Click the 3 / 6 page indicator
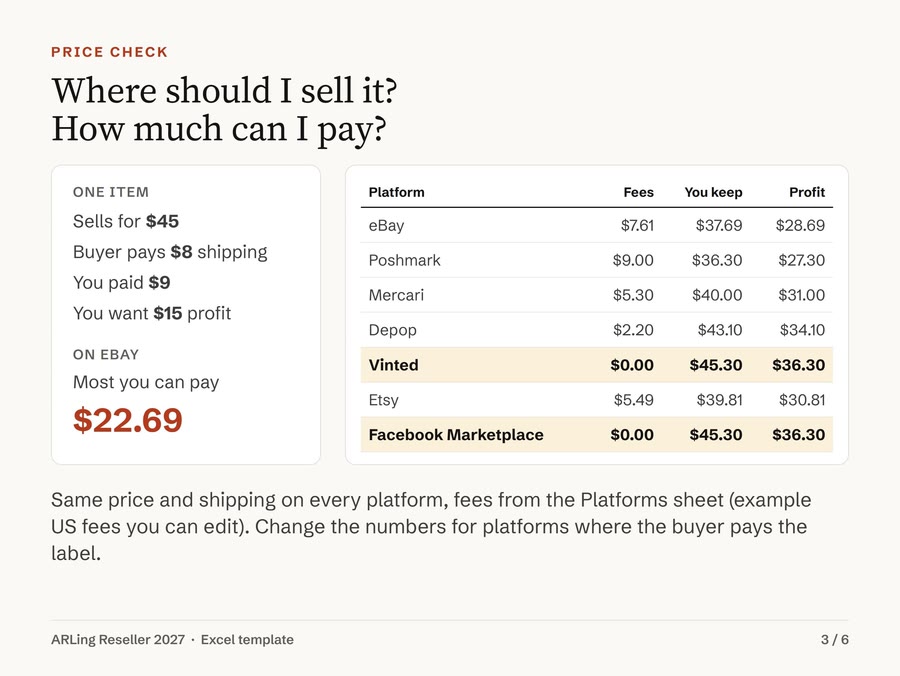 [835, 640]
